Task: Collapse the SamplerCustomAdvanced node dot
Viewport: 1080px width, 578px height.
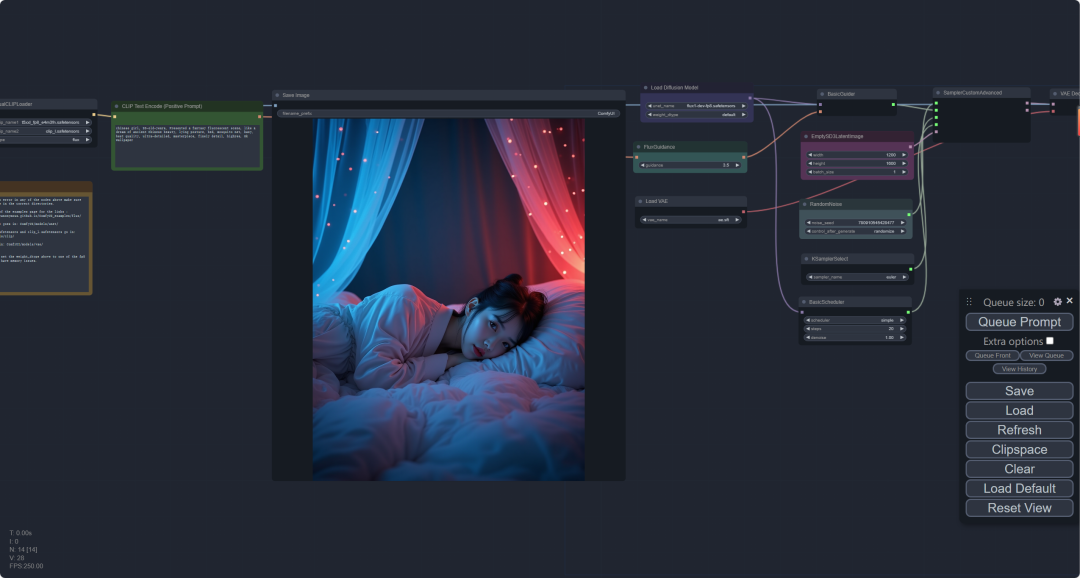Action: [938, 92]
